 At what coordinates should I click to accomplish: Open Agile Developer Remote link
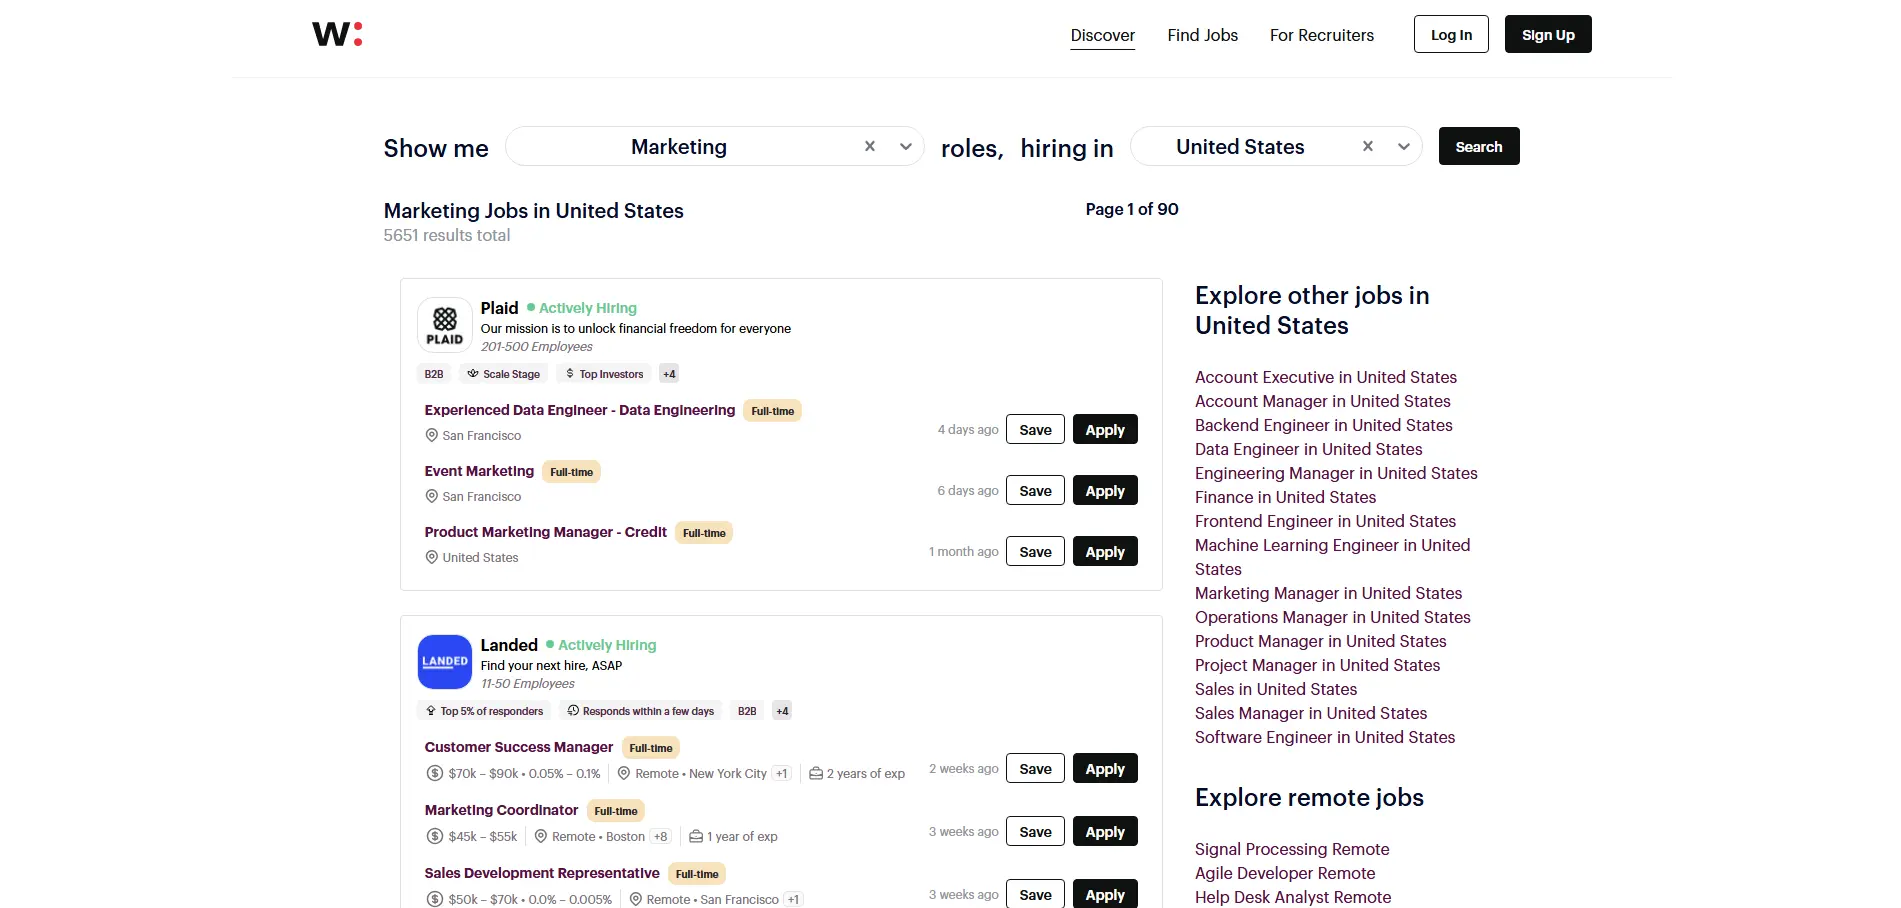(x=1285, y=873)
